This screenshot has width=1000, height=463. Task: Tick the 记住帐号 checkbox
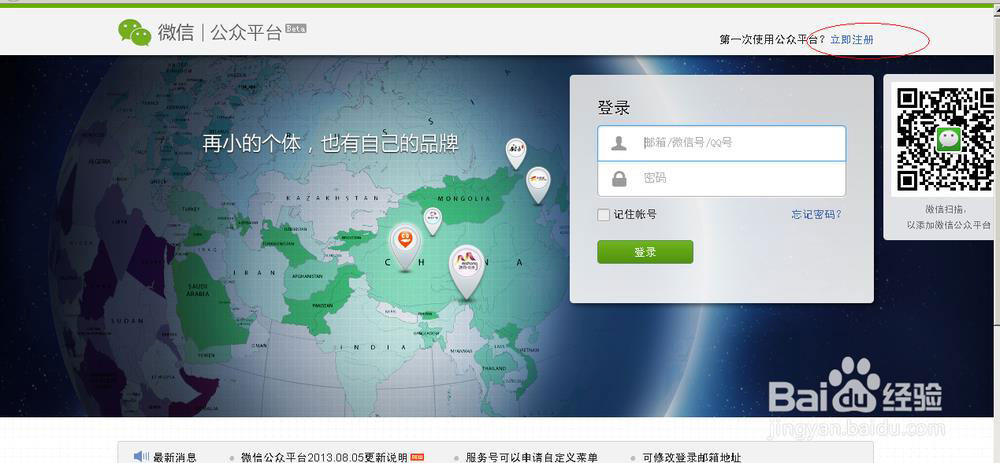(x=603, y=215)
